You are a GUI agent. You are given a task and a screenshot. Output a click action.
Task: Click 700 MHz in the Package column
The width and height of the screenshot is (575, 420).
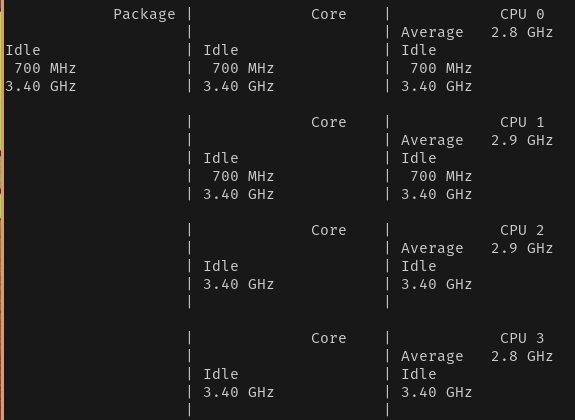point(45,68)
